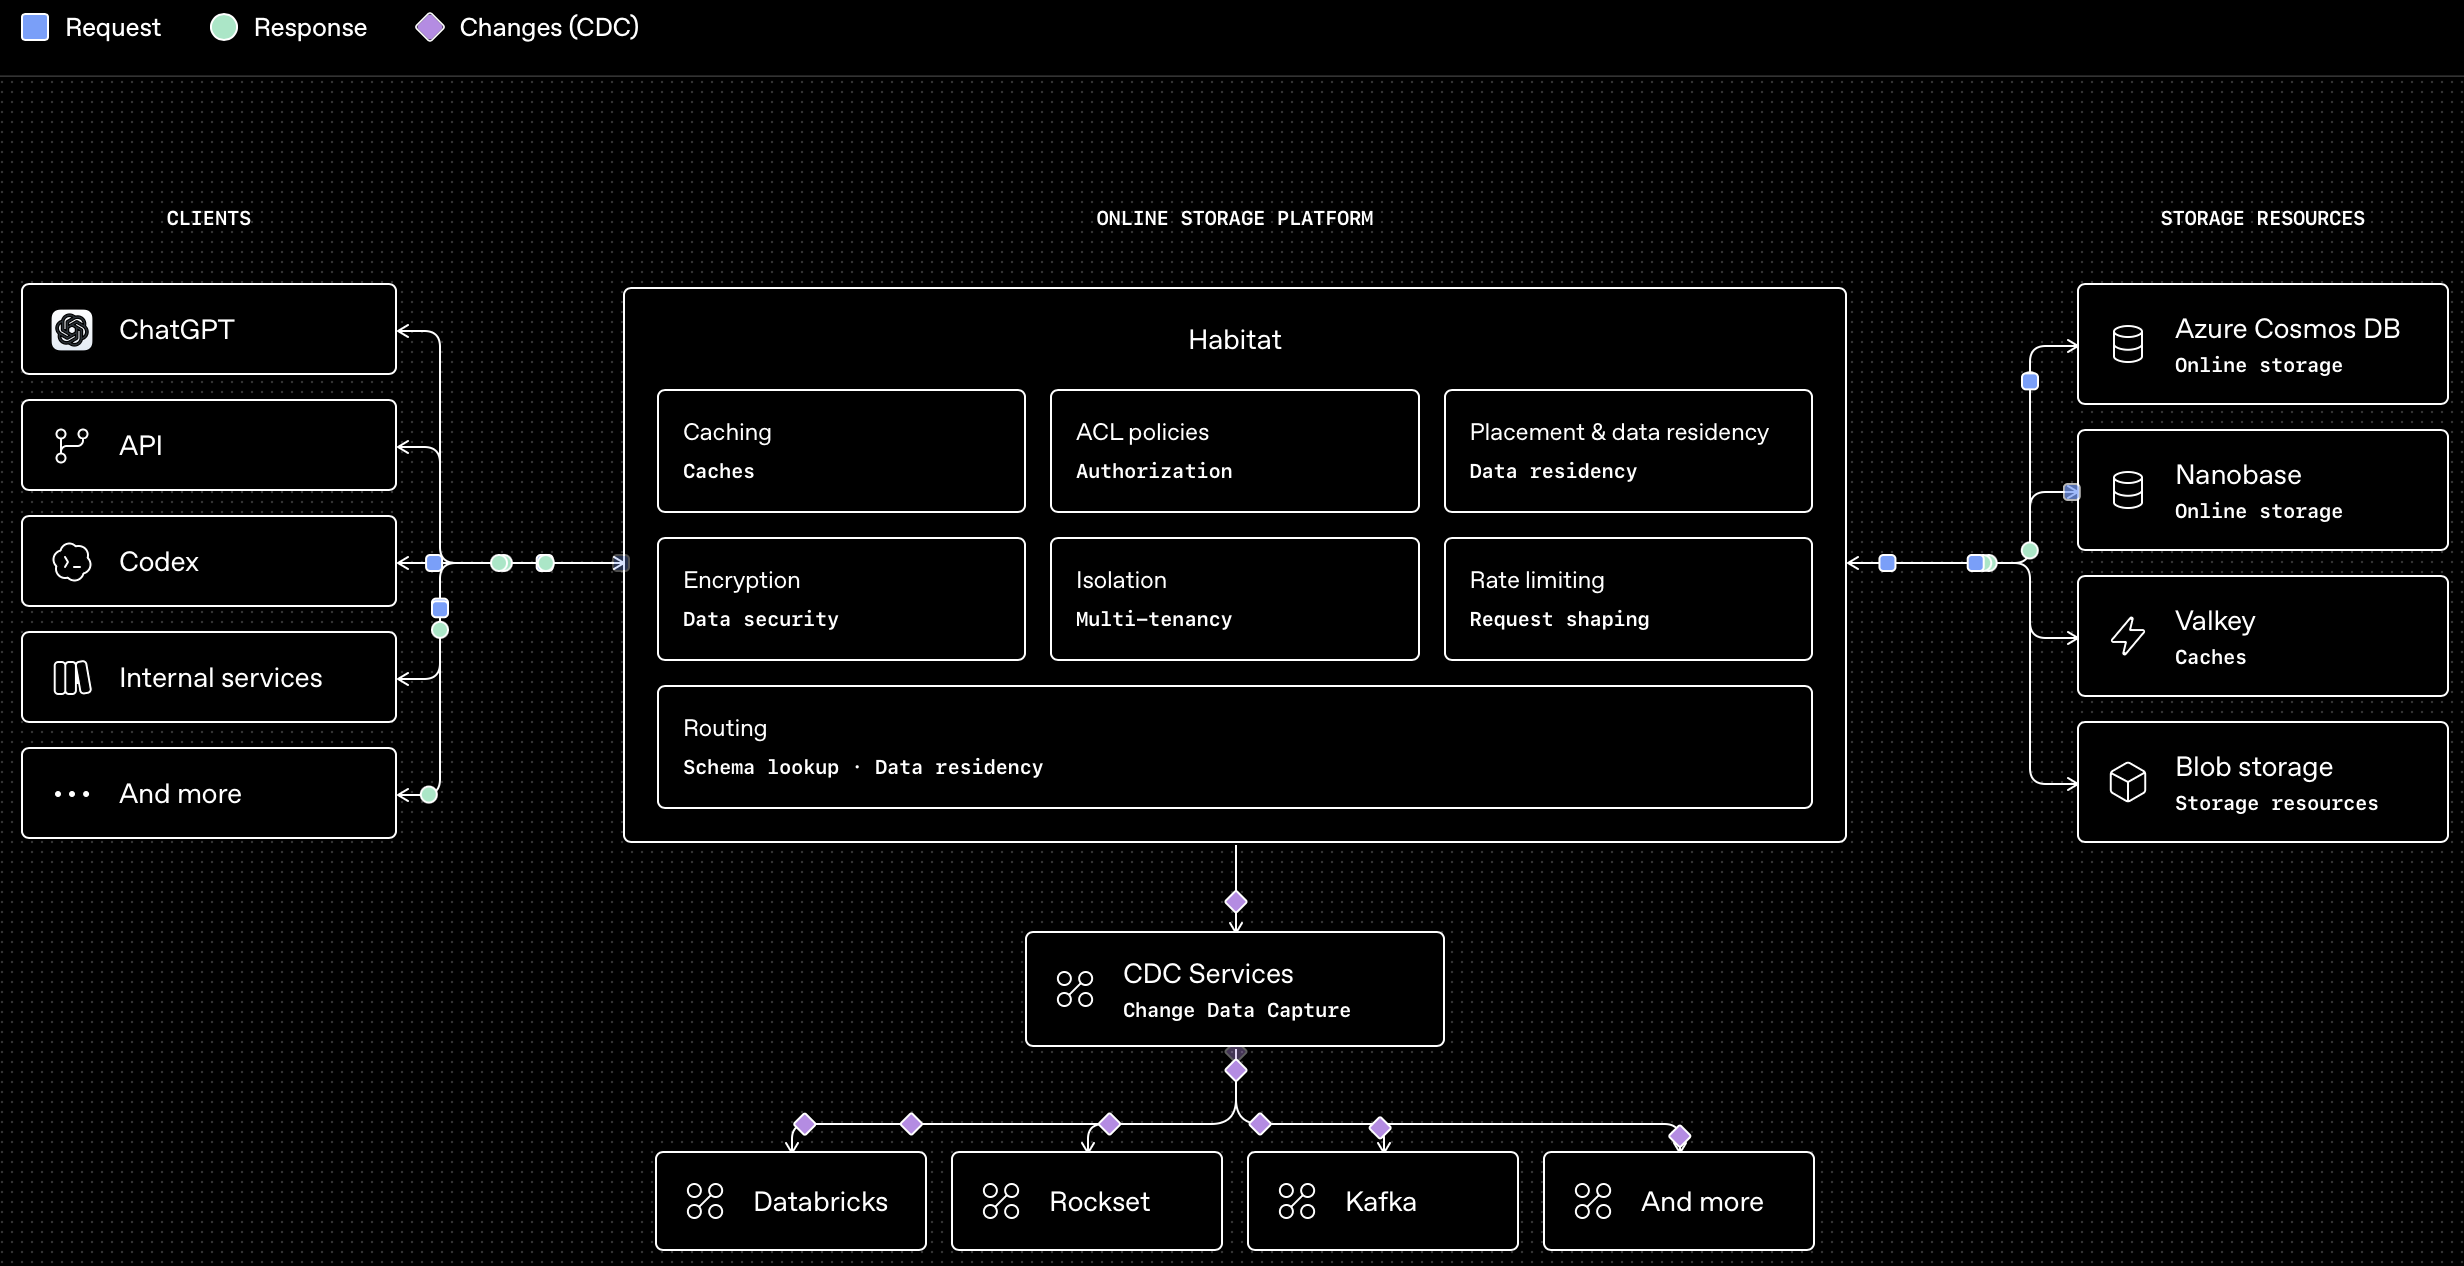
Task: Click the ChatGPT logo icon
Action: click(x=72, y=330)
